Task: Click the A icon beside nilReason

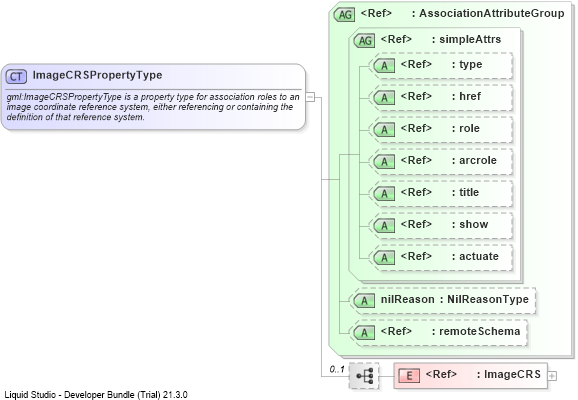Action: point(364,301)
